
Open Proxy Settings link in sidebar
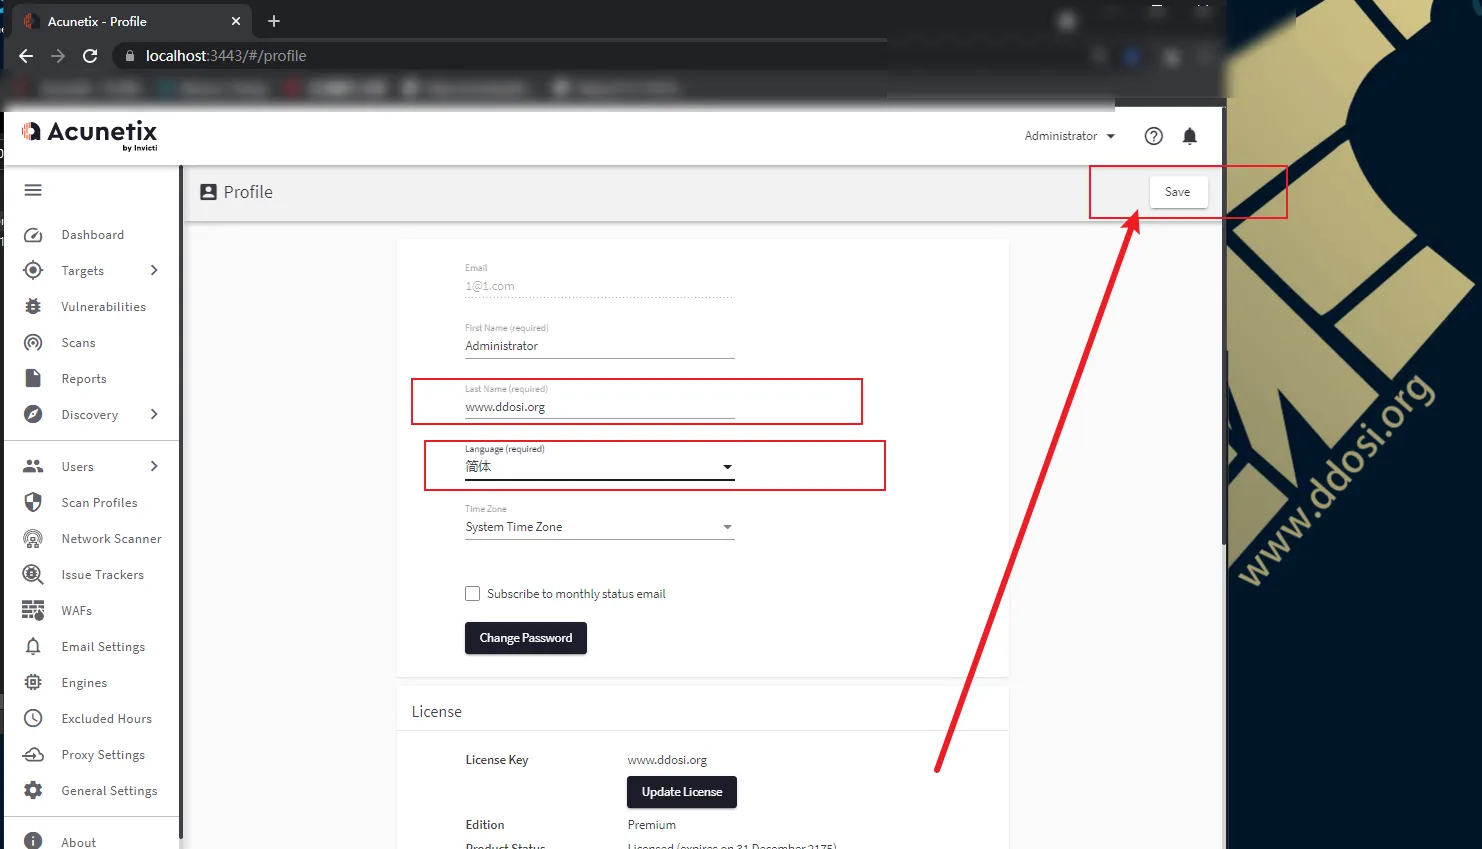[103, 755]
